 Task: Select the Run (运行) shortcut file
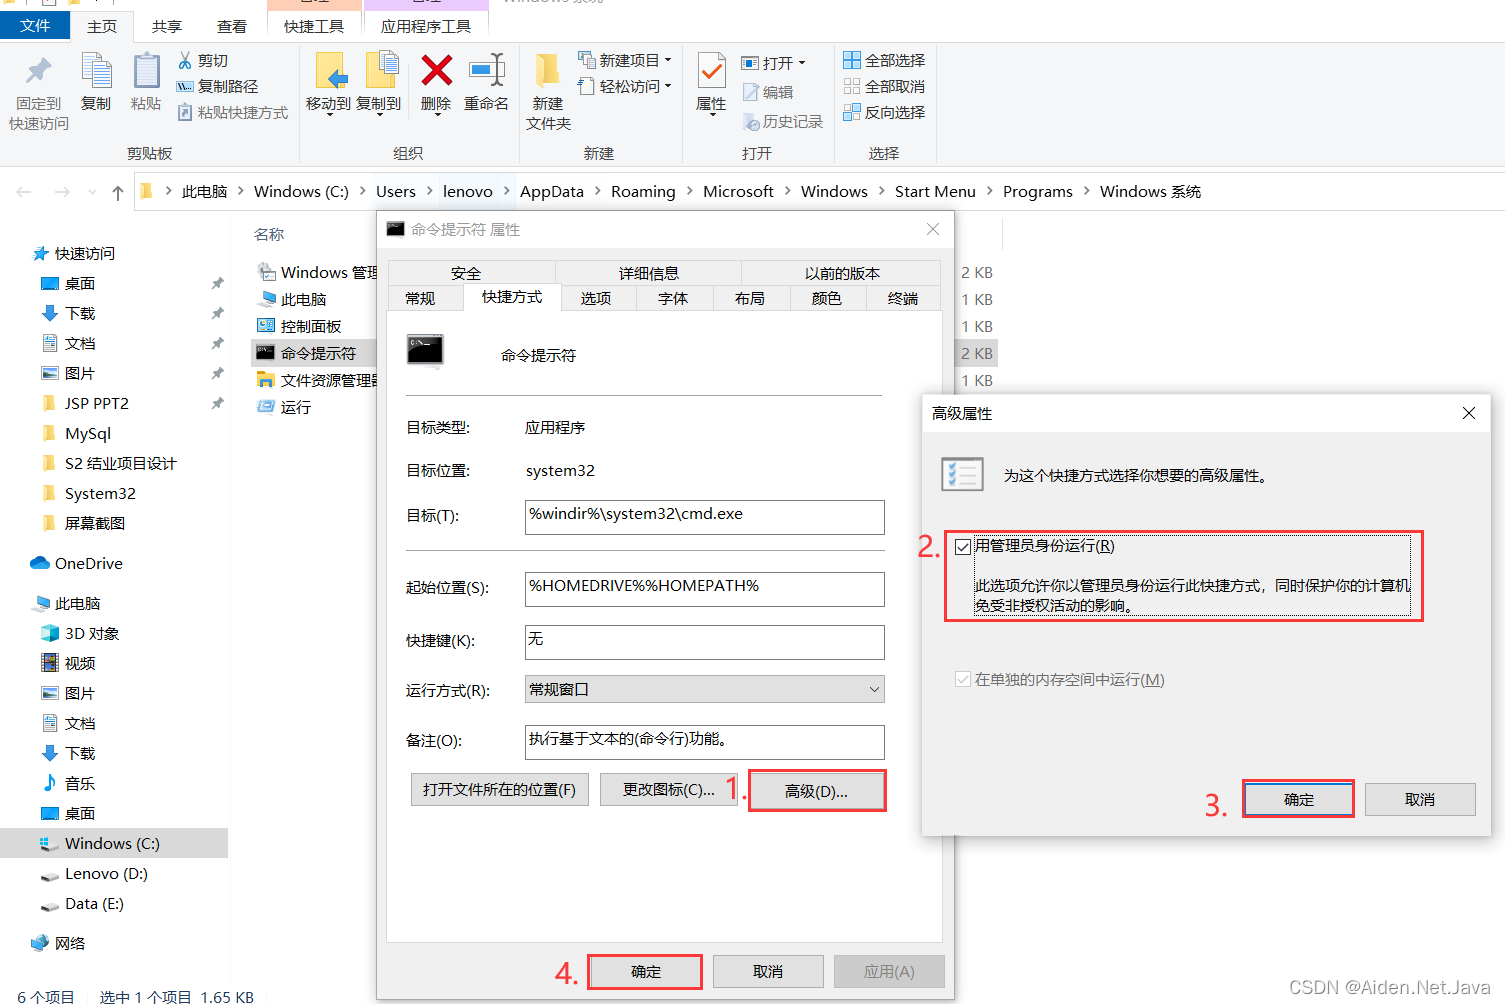(296, 407)
